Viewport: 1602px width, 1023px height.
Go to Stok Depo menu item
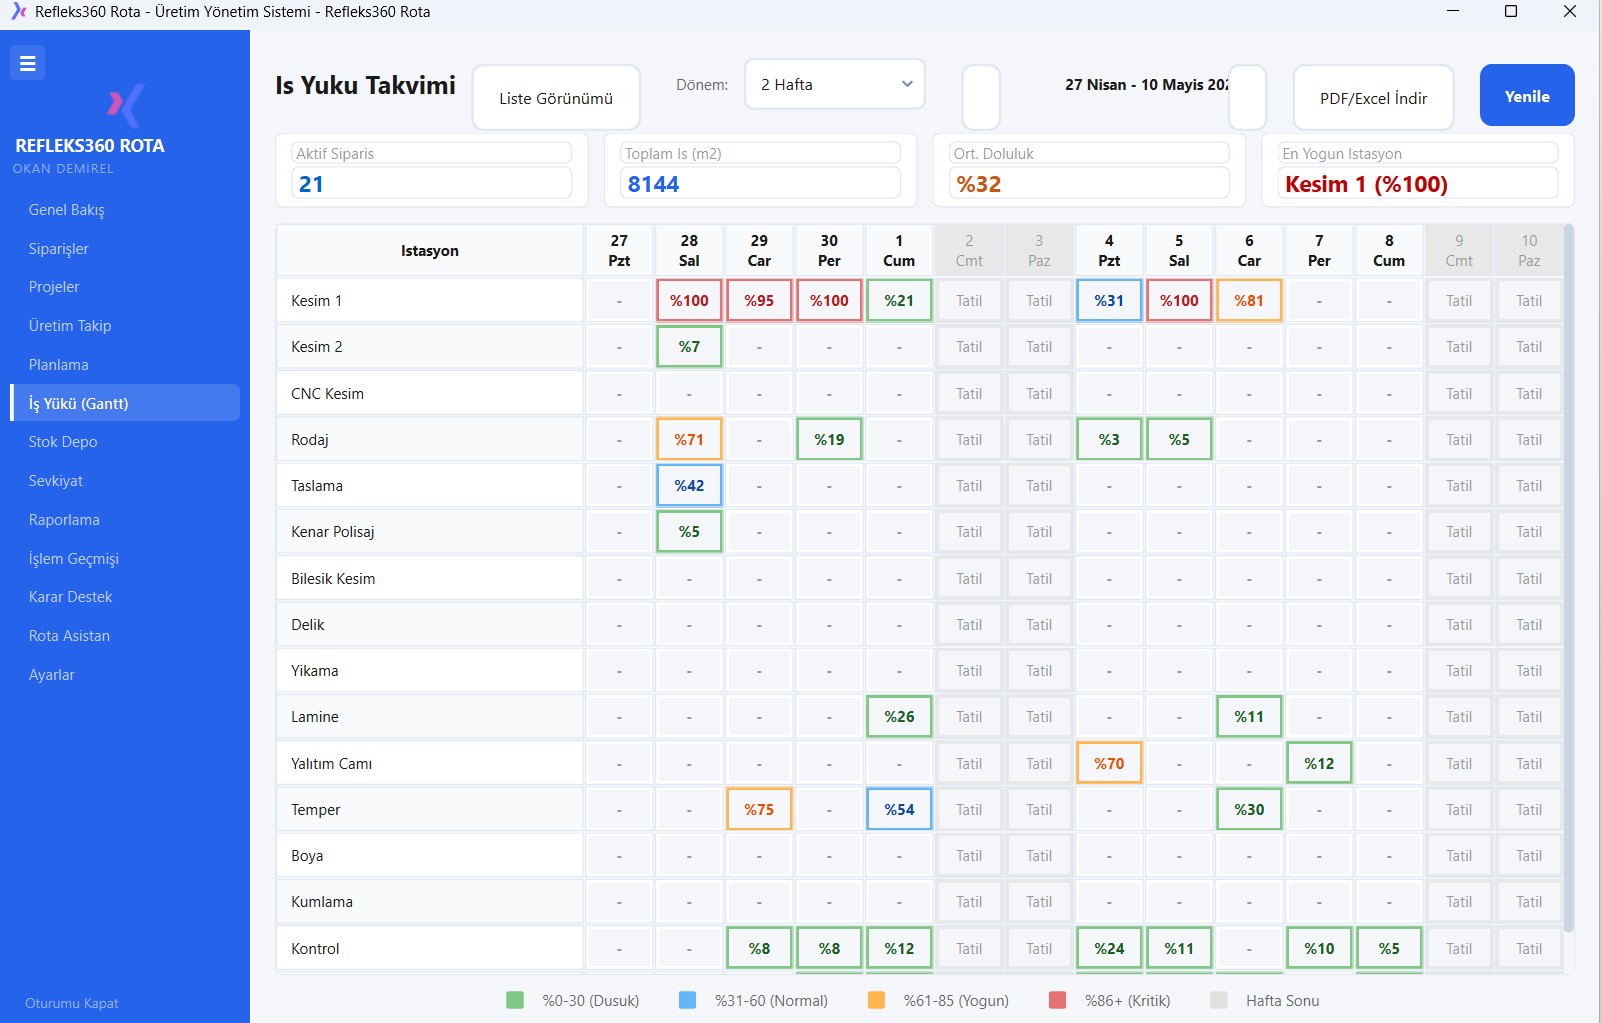(x=63, y=442)
